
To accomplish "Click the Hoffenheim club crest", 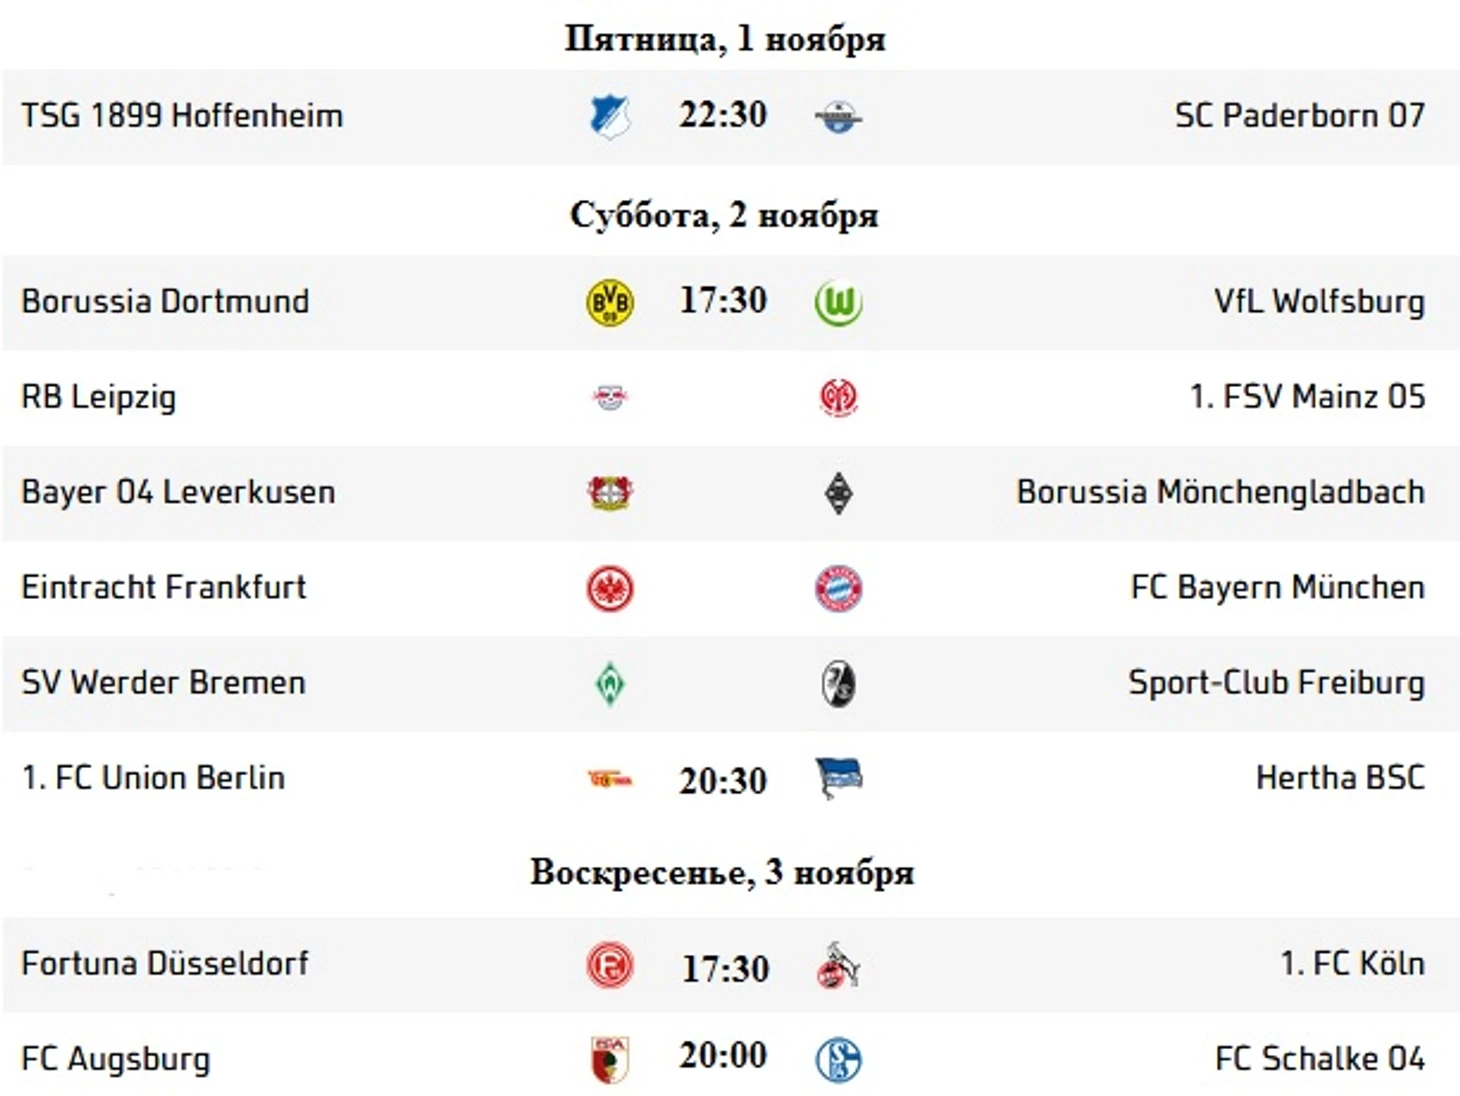I will point(609,116).
